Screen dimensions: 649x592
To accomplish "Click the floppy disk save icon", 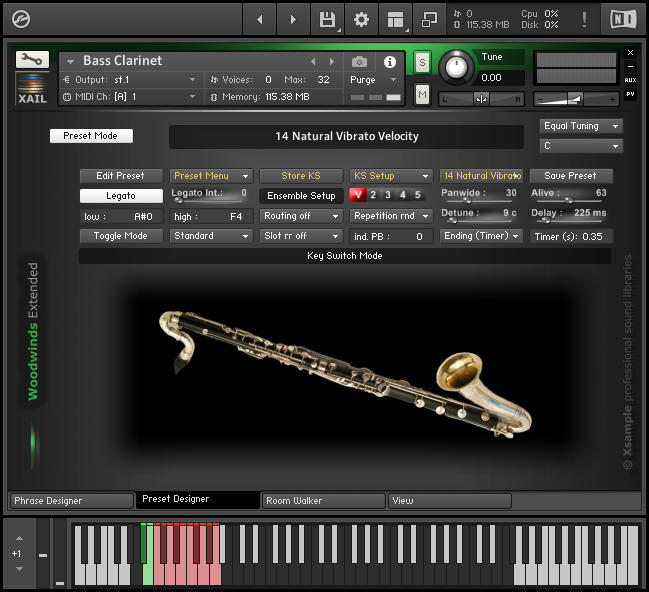I will tap(327, 19).
